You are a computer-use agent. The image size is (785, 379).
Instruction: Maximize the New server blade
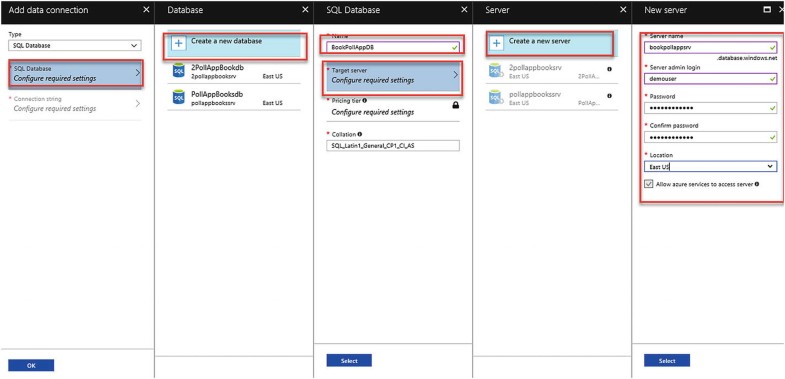click(x=766, y=10)
